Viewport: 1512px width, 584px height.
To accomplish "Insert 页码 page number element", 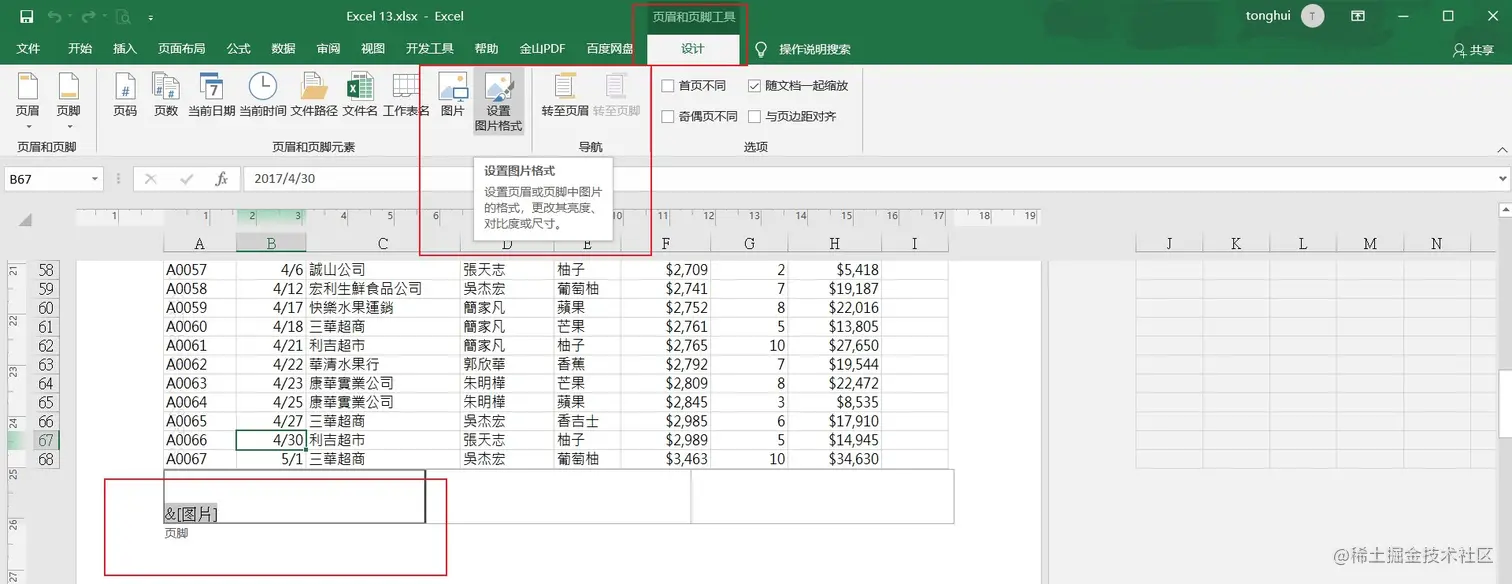I will tap(125, 96).
